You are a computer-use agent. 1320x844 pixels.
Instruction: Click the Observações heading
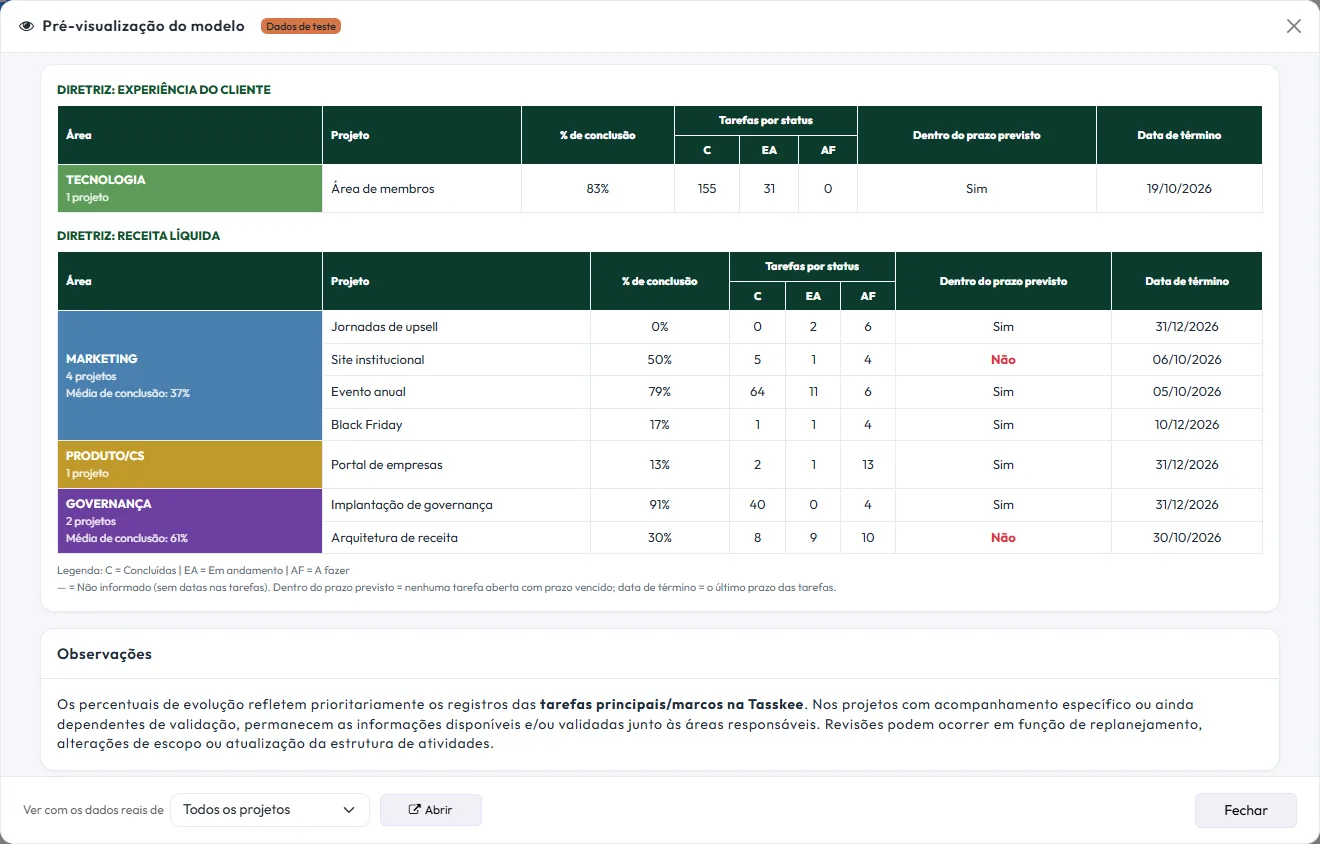coord(105,654)
